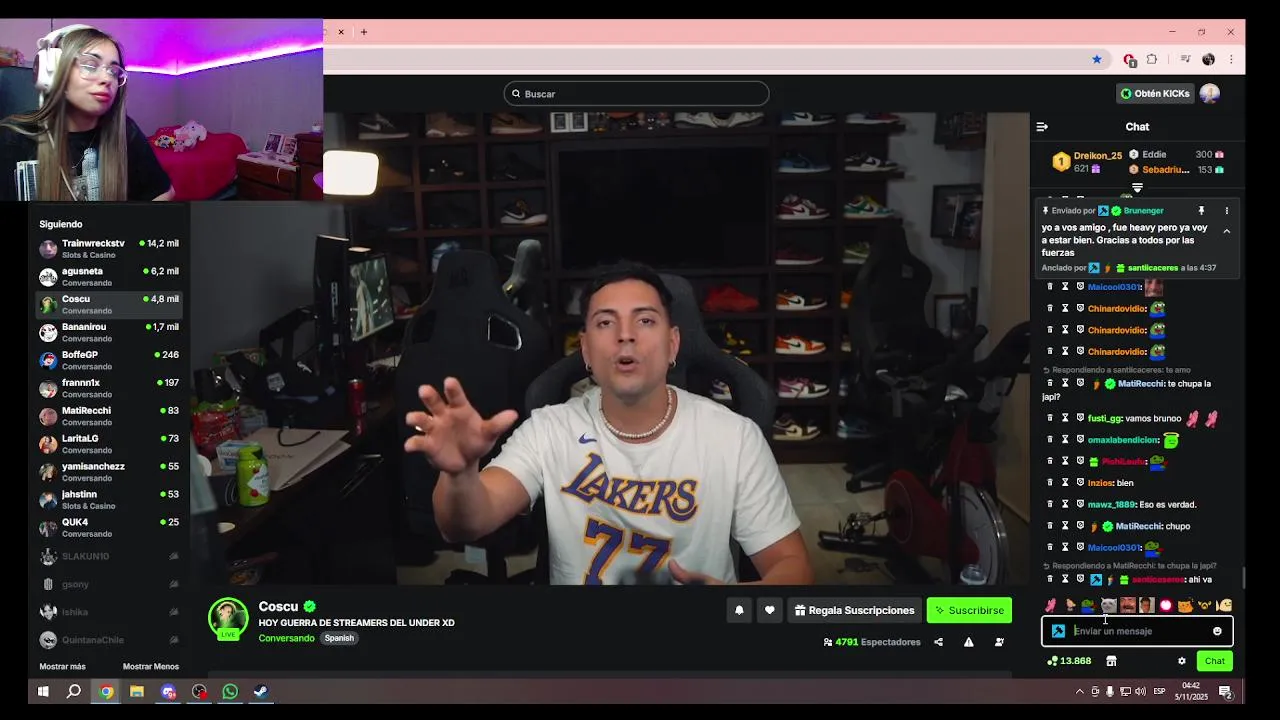
Task: Report the stream with the warning triangle icon
Action: pos(968,642)
